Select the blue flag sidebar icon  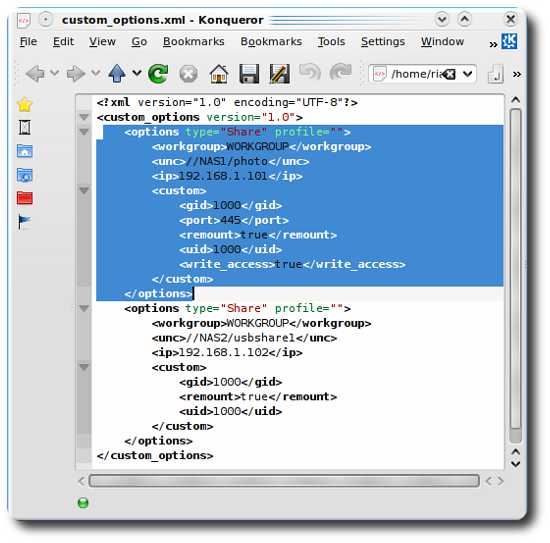click(x=24, y=222)
